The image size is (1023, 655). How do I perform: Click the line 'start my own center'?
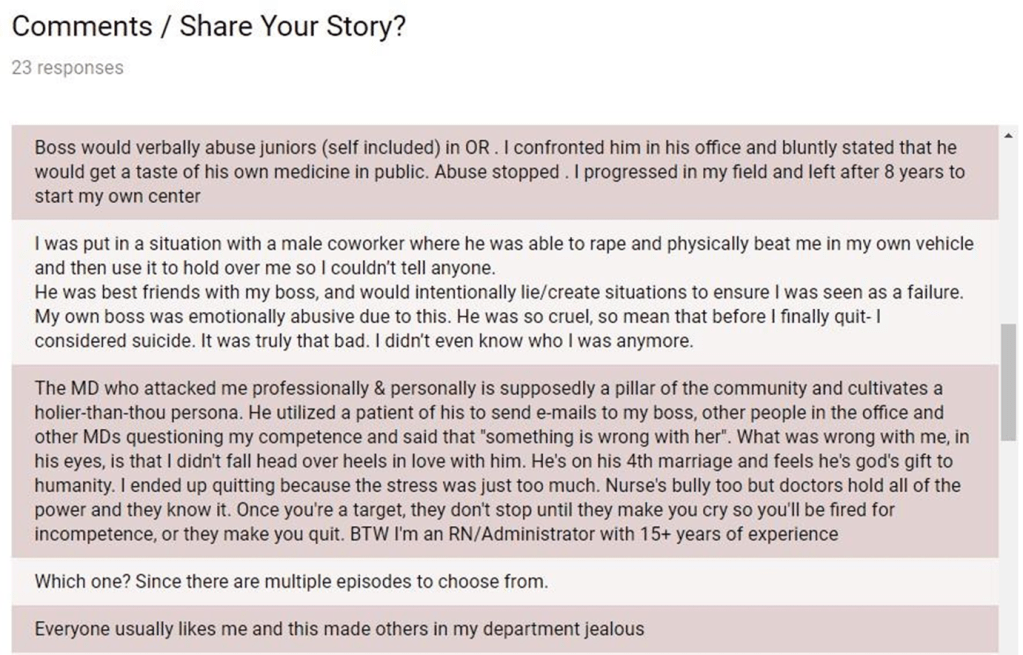click(117, 196)
